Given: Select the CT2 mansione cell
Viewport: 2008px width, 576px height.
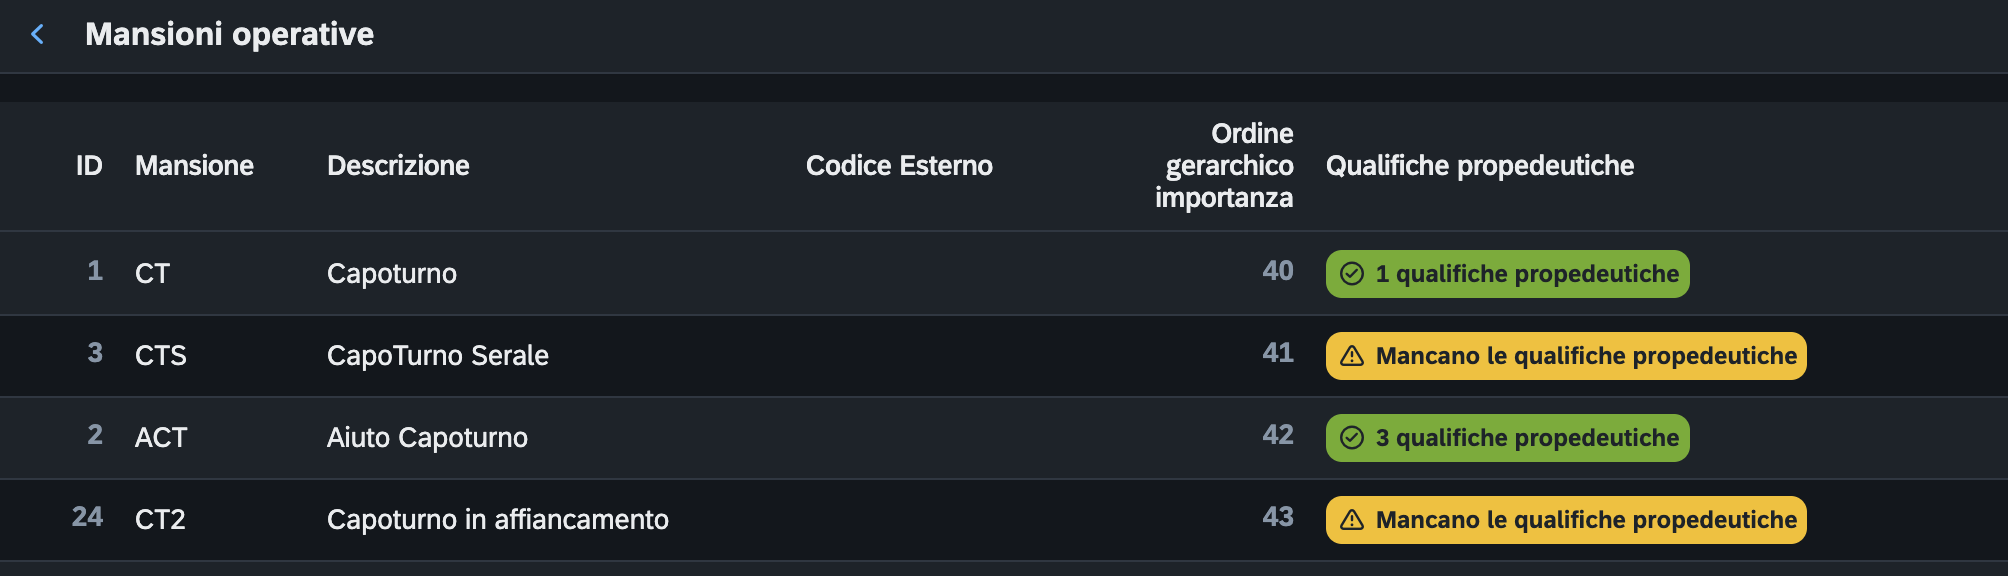Looking at the screenshot, I should tap(160, 520).
